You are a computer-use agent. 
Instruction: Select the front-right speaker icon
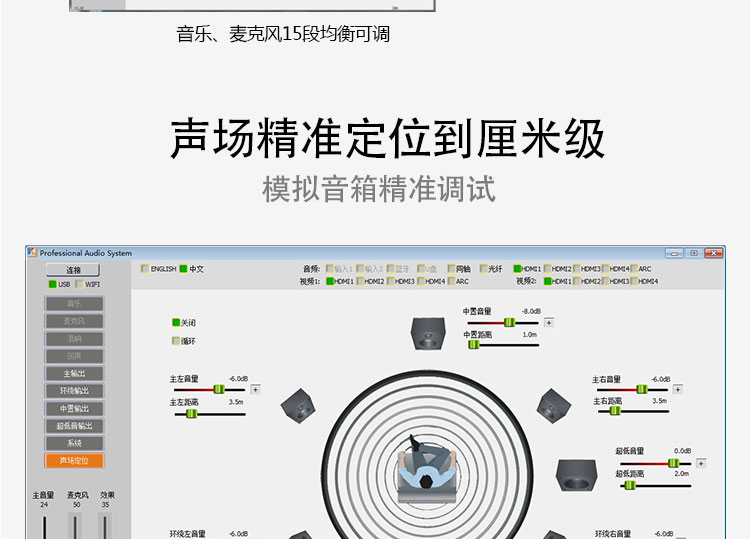click(x=553, y=404)
